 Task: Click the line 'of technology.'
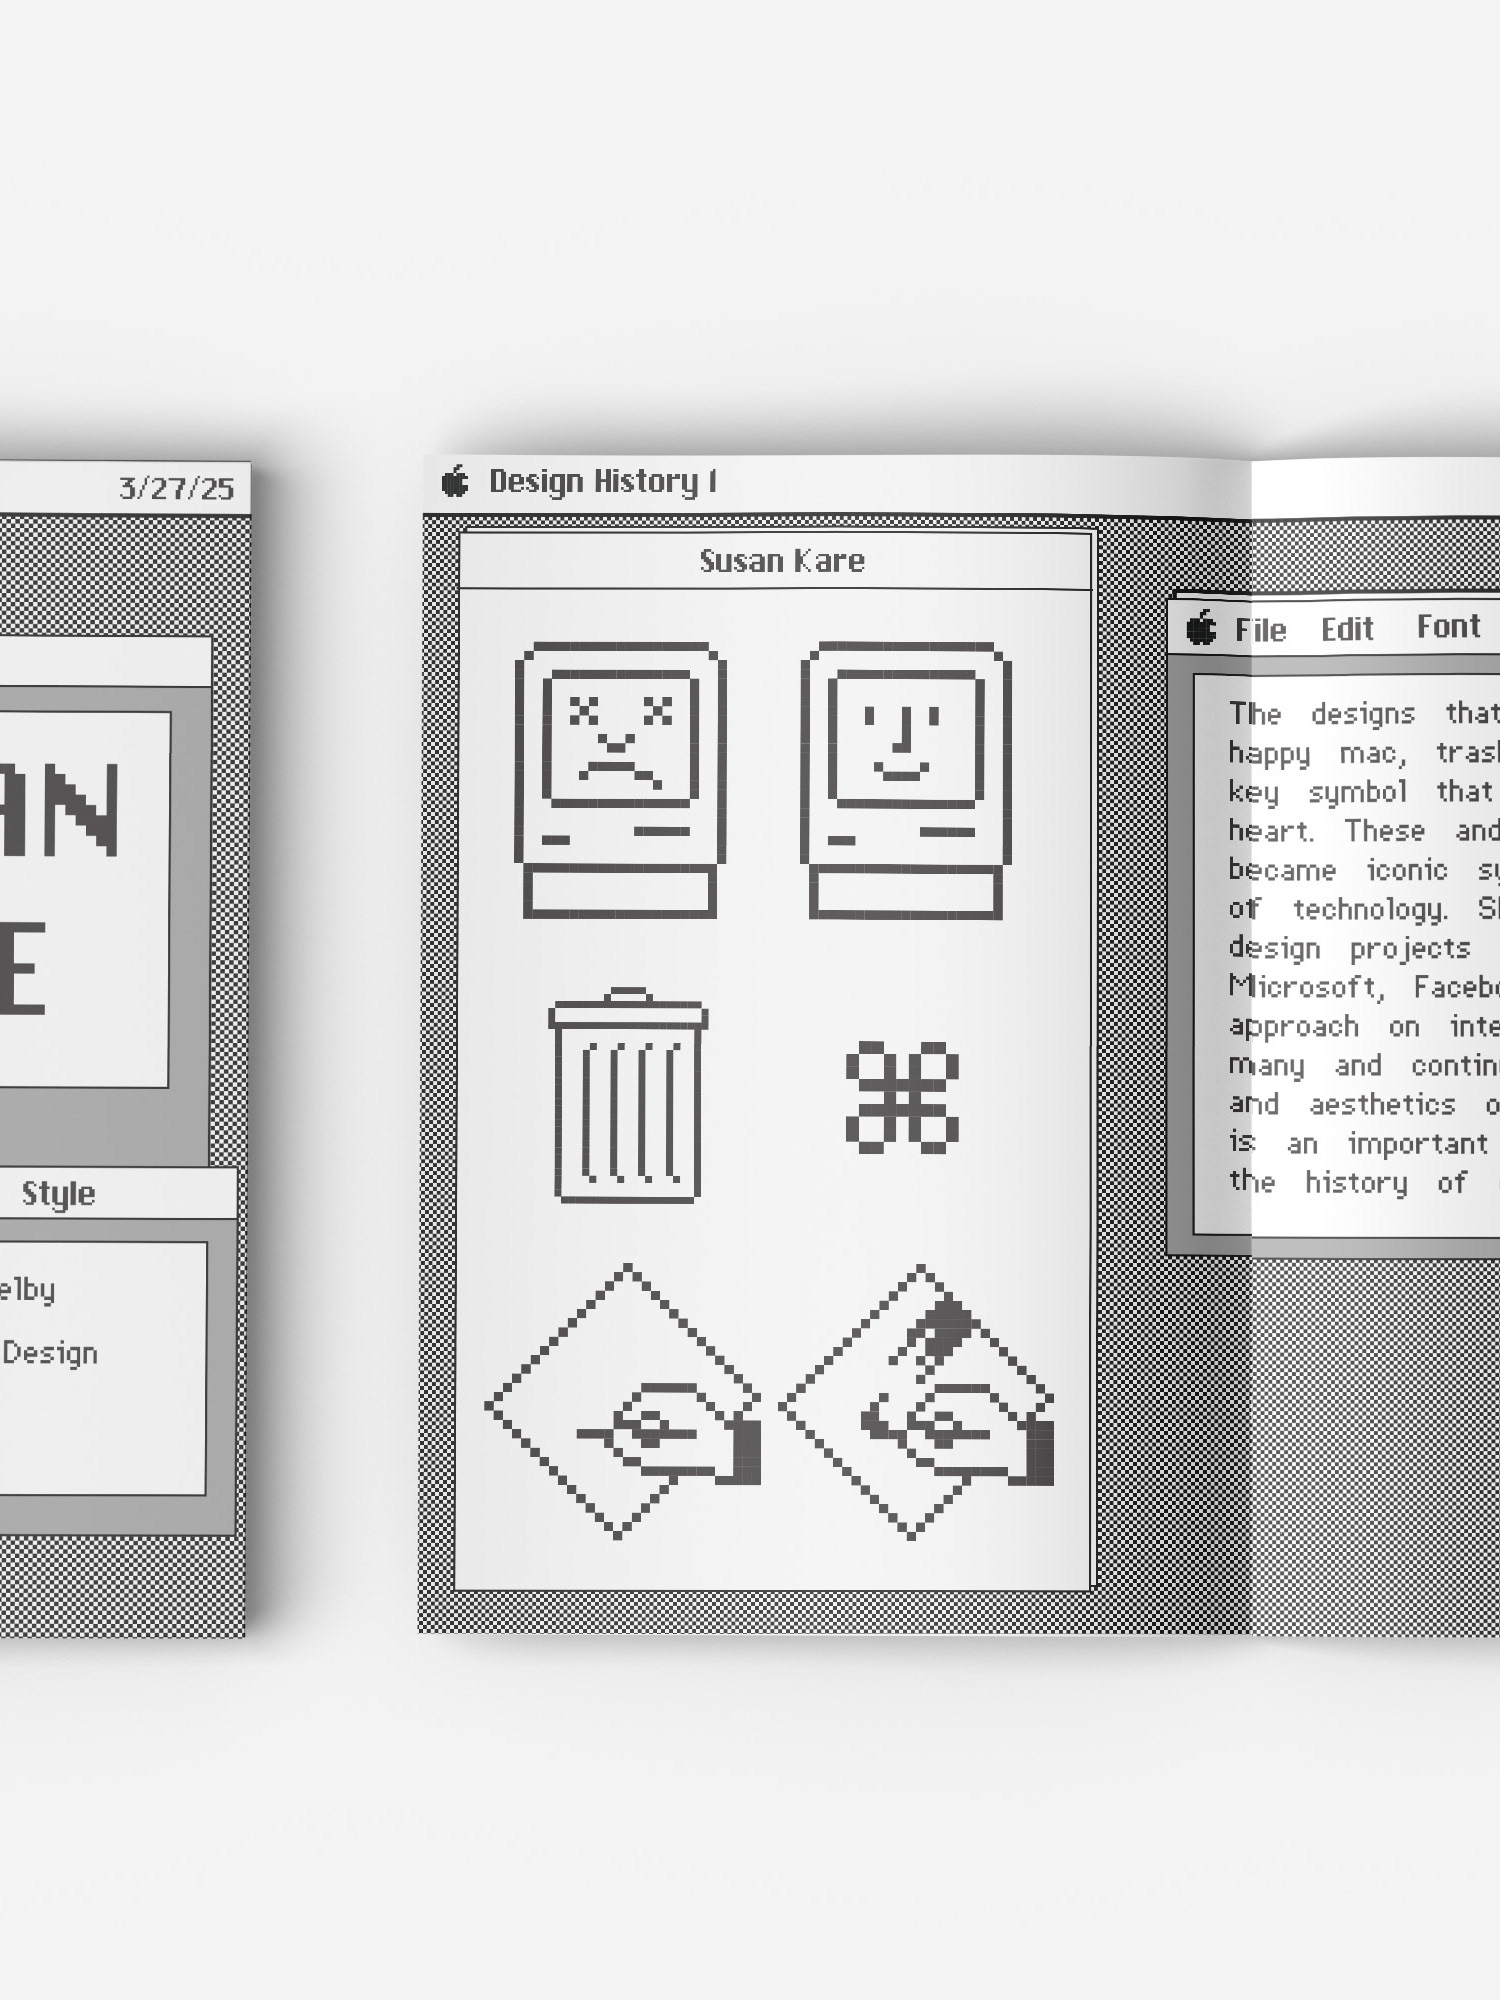pyautogui.click(x=1364, y=909)
